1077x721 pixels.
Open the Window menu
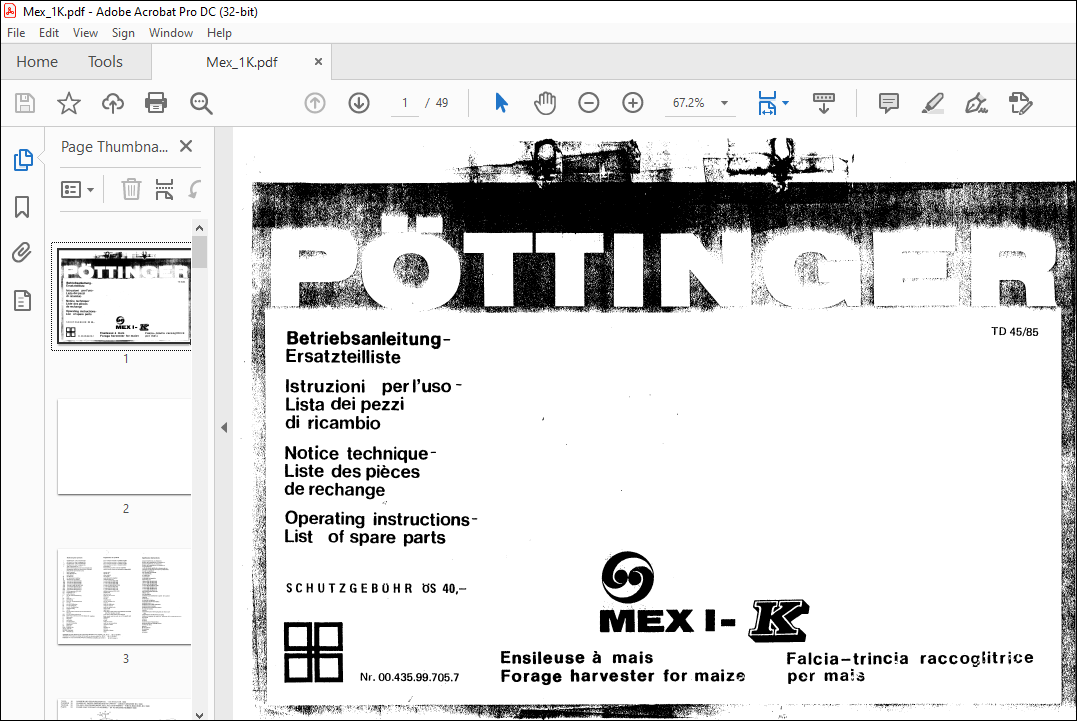click(x=170, y=33)
